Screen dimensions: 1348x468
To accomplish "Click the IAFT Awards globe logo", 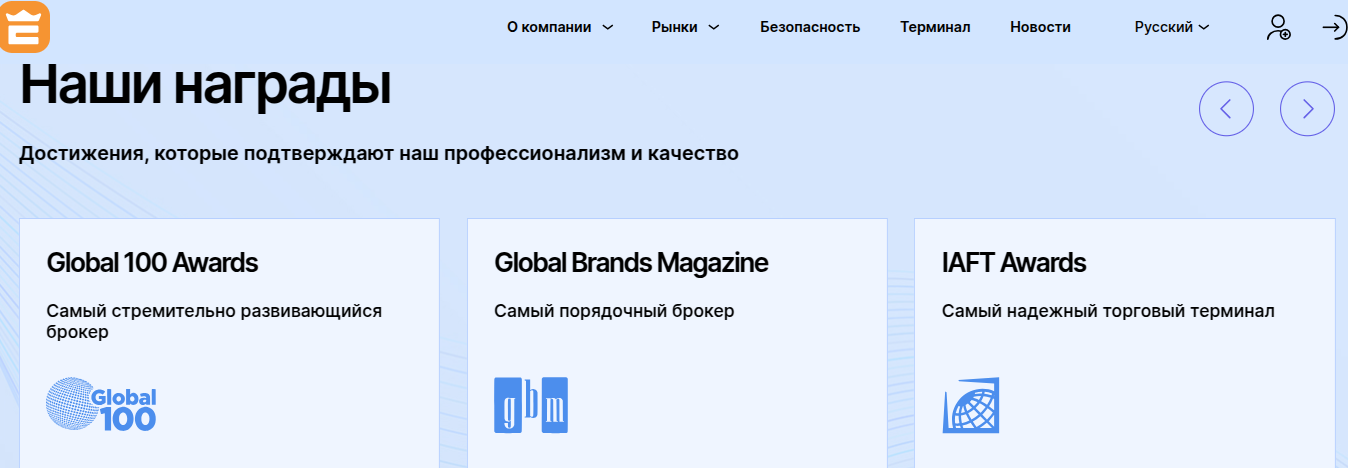I will 970,404.
